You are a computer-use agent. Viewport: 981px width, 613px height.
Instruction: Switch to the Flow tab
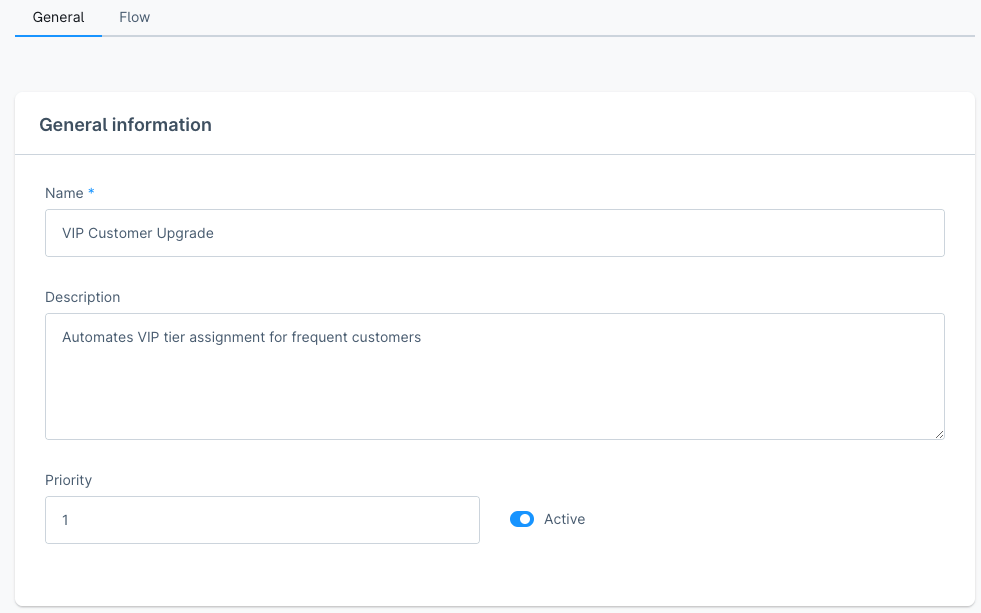134,17
